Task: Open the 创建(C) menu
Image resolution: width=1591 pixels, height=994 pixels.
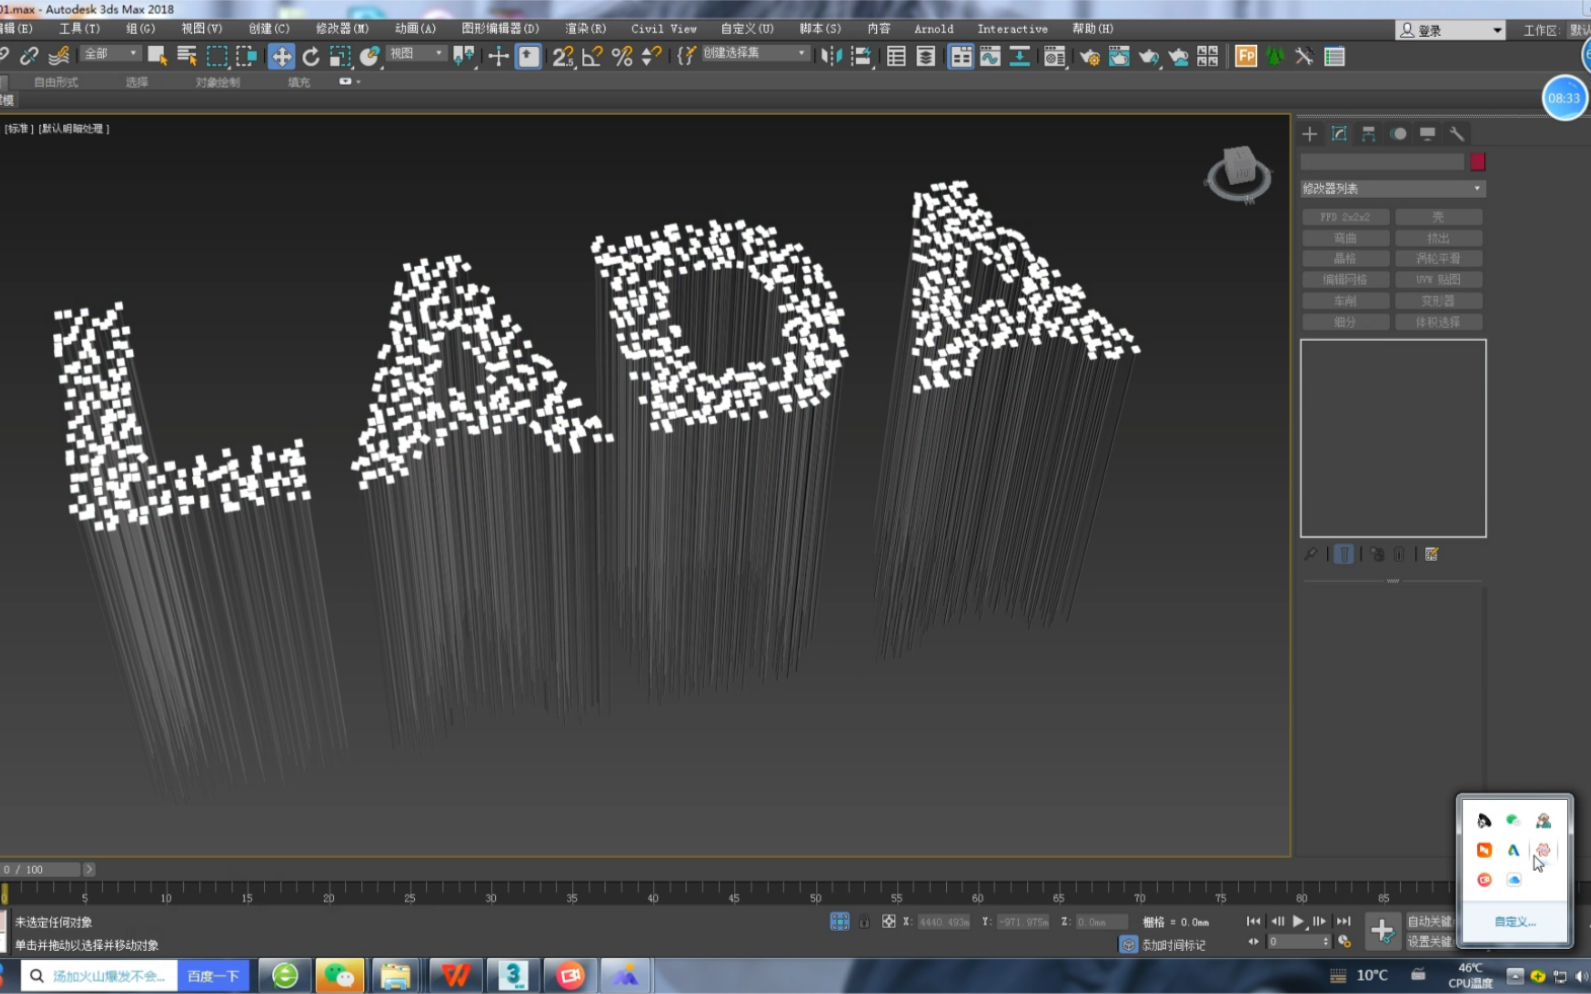Action: [x=269, y=29]
